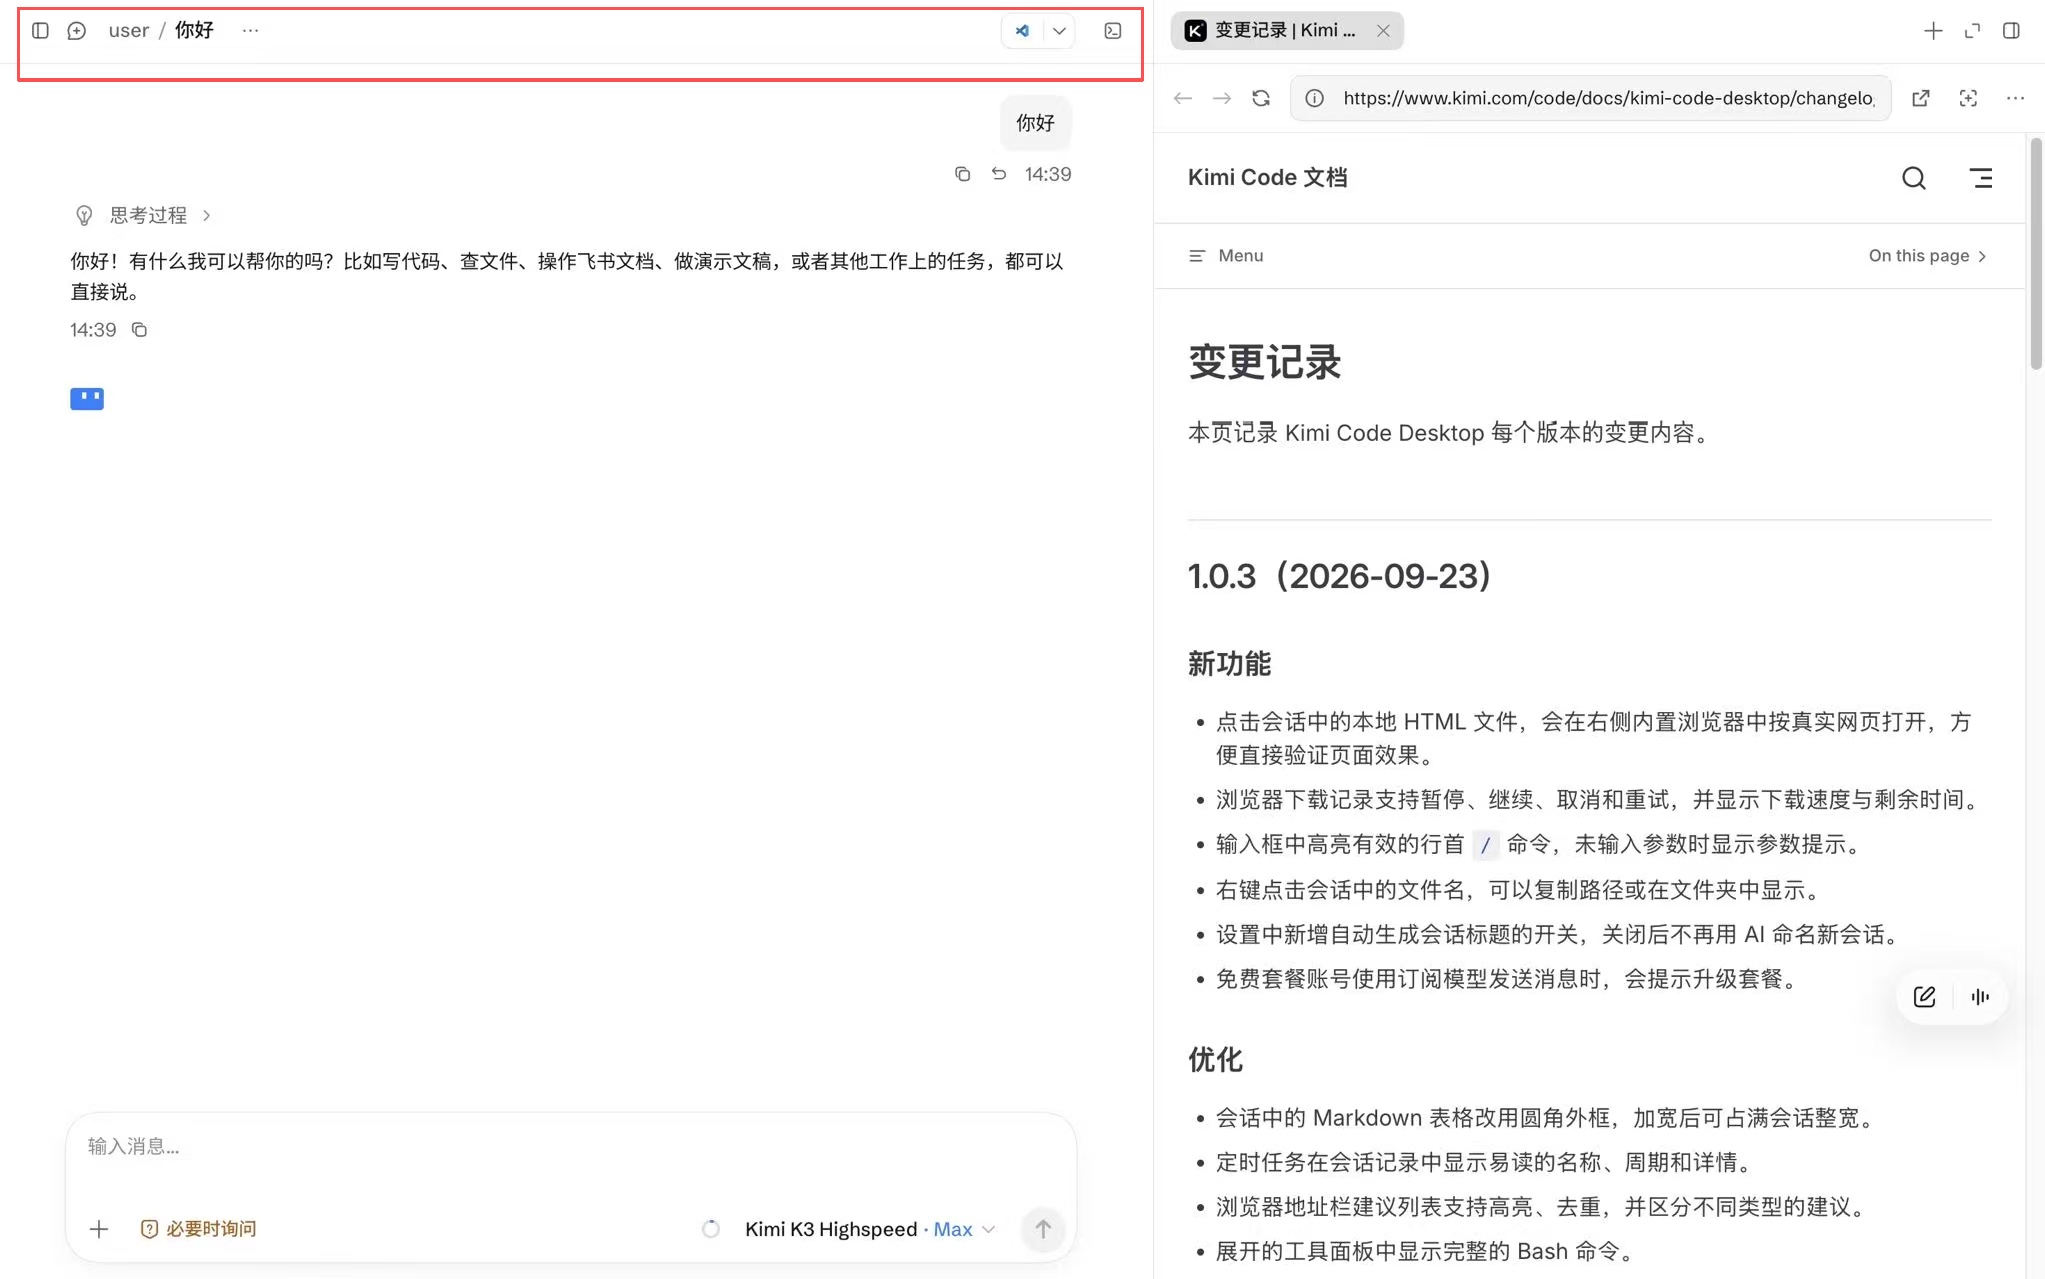The height and width of the screenshot is (1279, 2045).
Task: Open a new browser tab
Action: [x=1933, y=31]
